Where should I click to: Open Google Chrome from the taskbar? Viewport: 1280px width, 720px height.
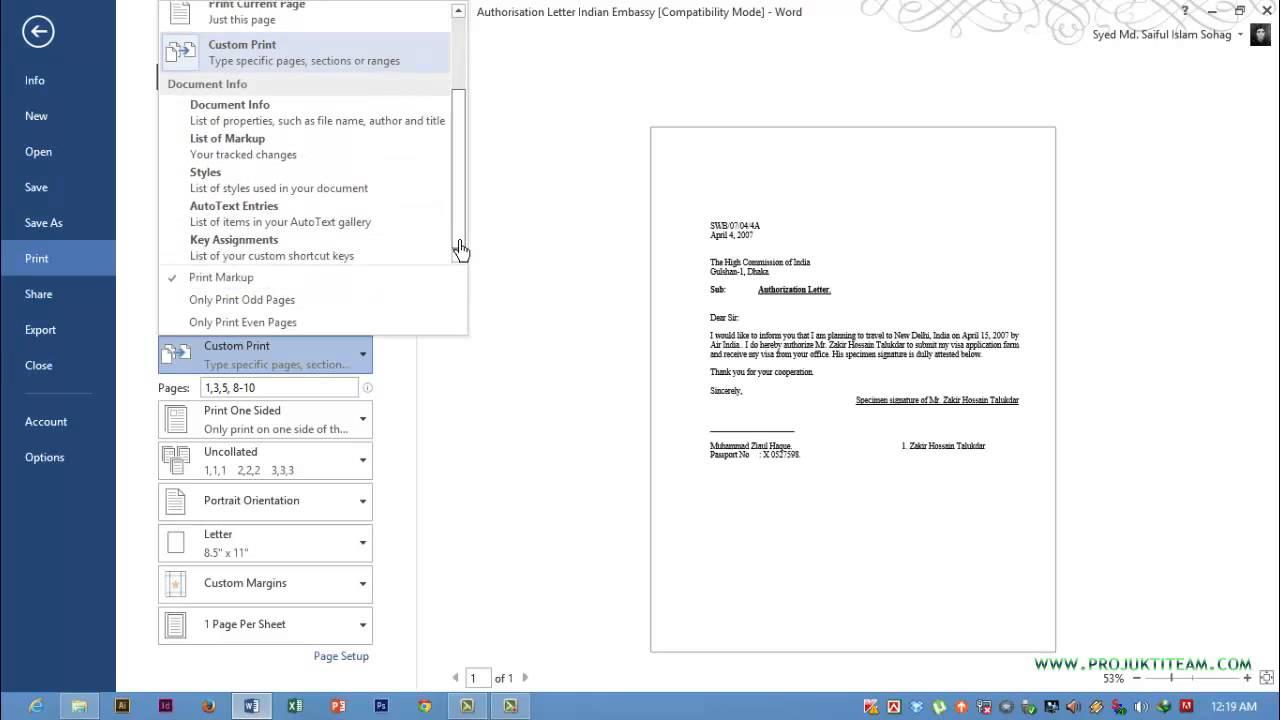424,705
